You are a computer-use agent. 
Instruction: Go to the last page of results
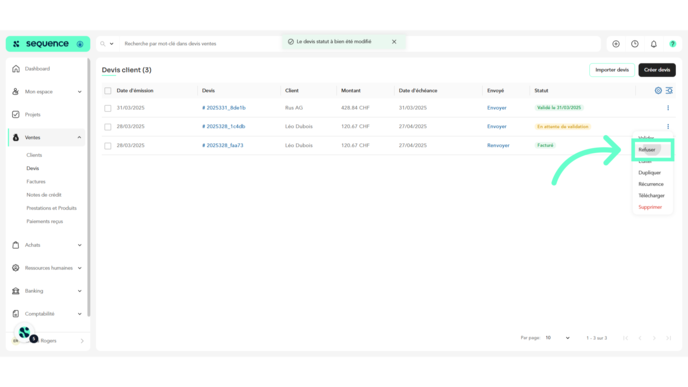tap(668, 338)
